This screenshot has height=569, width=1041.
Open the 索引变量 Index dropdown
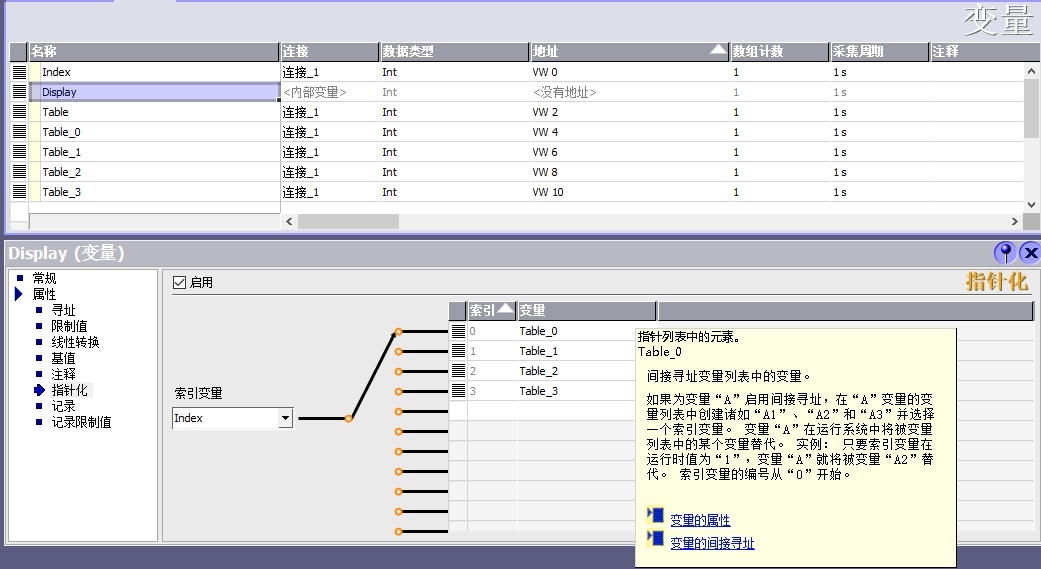285,418
